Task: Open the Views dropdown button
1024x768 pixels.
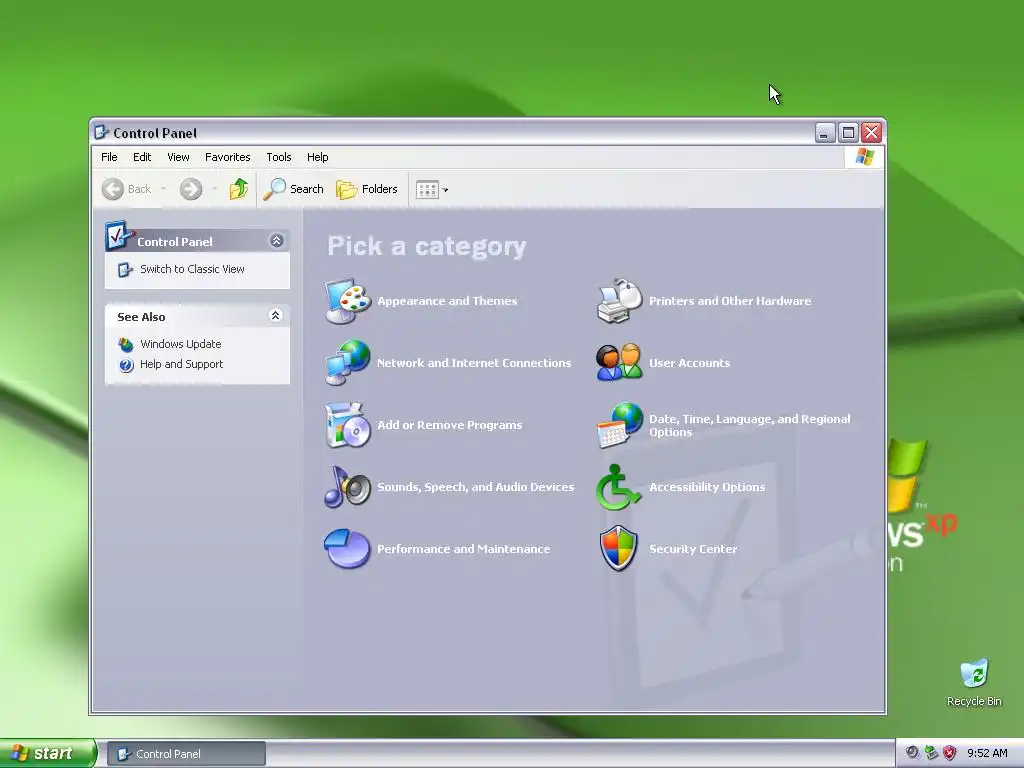Action: [x=432, y=189]
